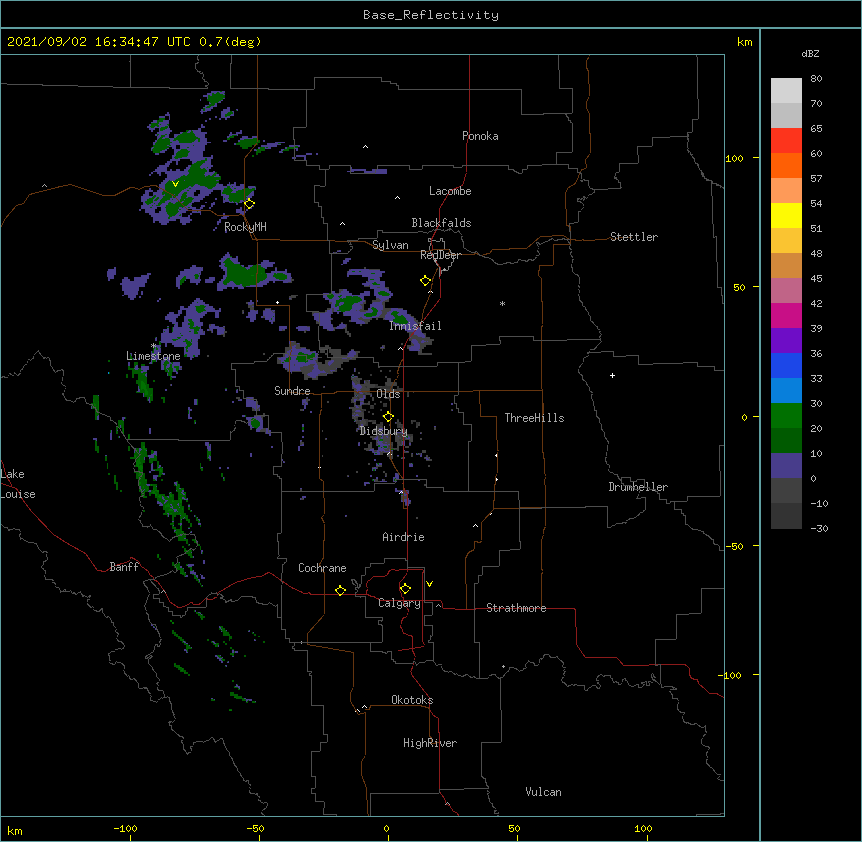
Task: Click the Base_Reflectivity title text
Action: point(431,15)
